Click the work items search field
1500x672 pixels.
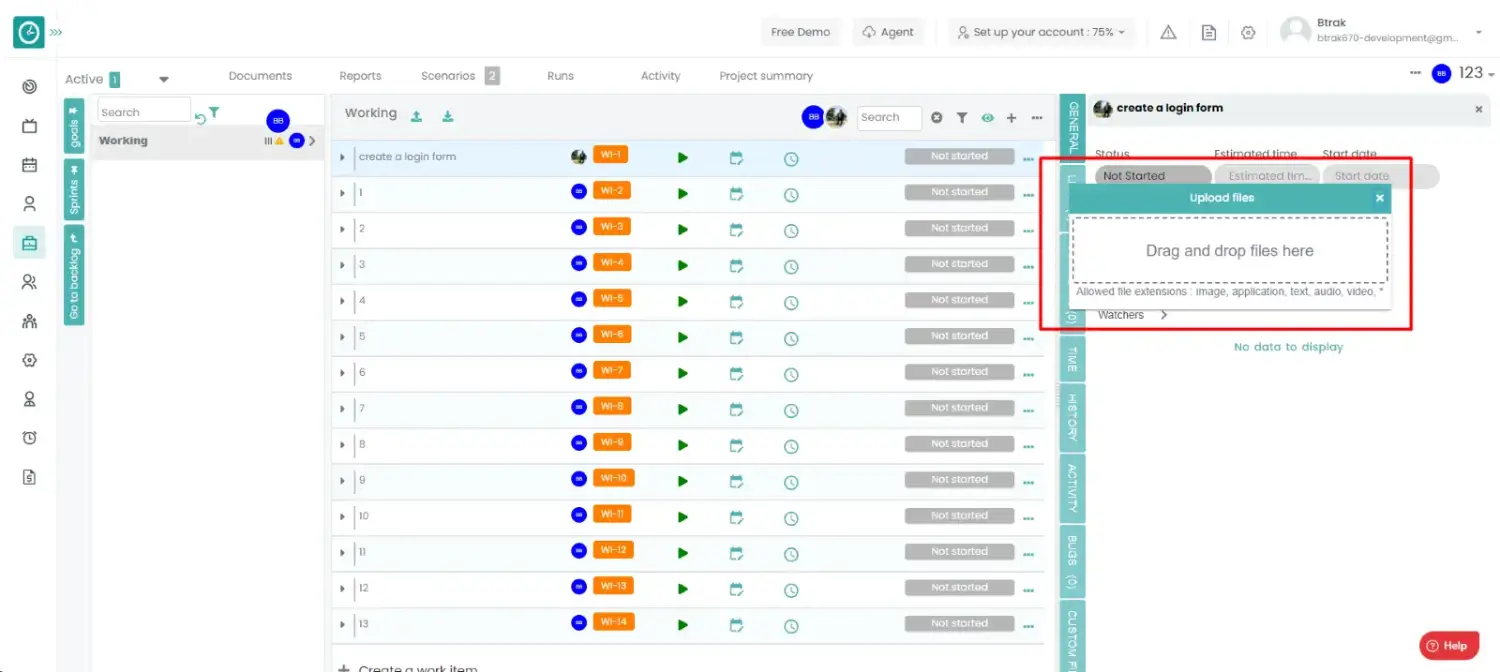(889, 117)
